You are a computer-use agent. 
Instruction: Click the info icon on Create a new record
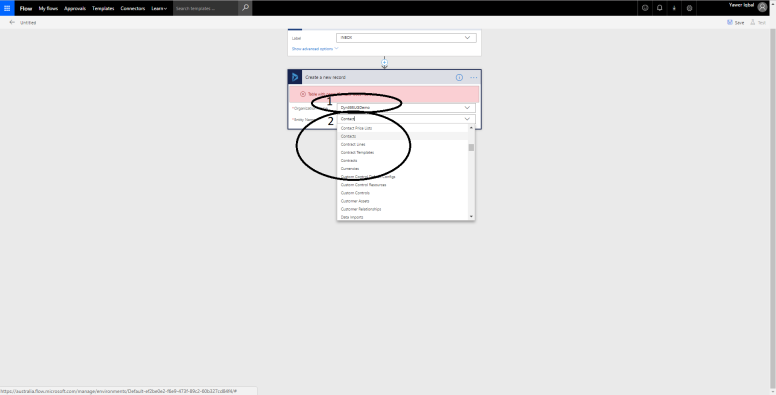[459, 77]
